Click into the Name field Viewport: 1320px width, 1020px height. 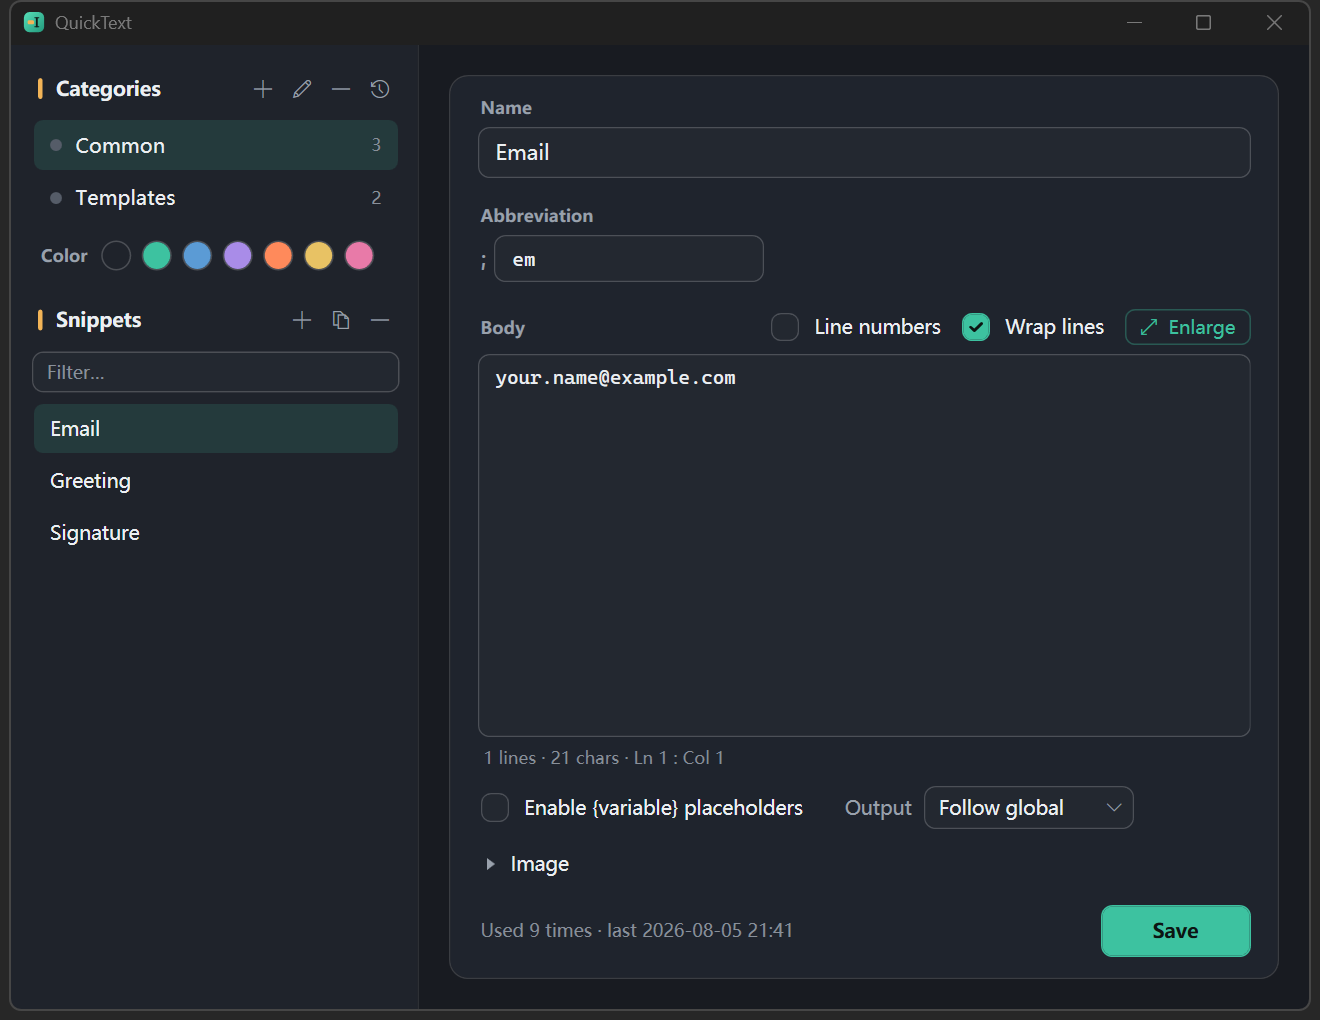(864, 152)
